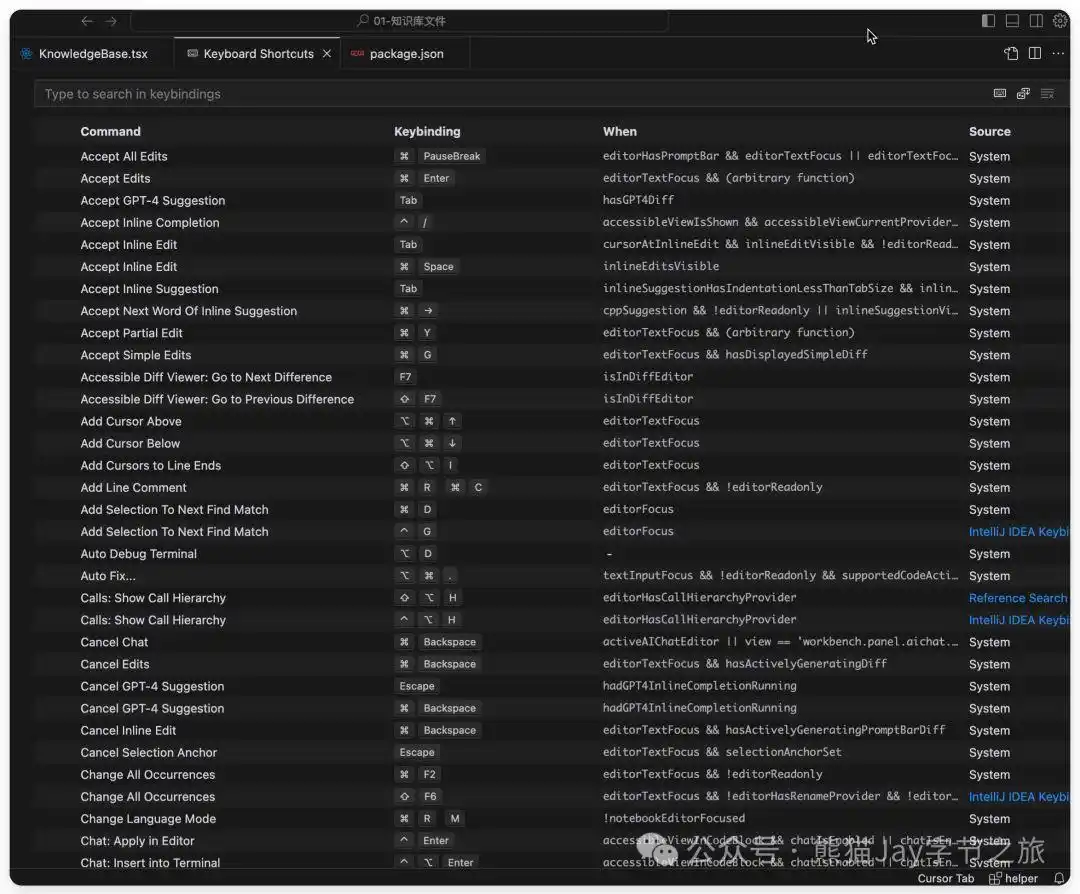Switch to the KnowledgeBase.tsx tab
Viewport: 1080px width, 894px height.
tap(93, 53)
